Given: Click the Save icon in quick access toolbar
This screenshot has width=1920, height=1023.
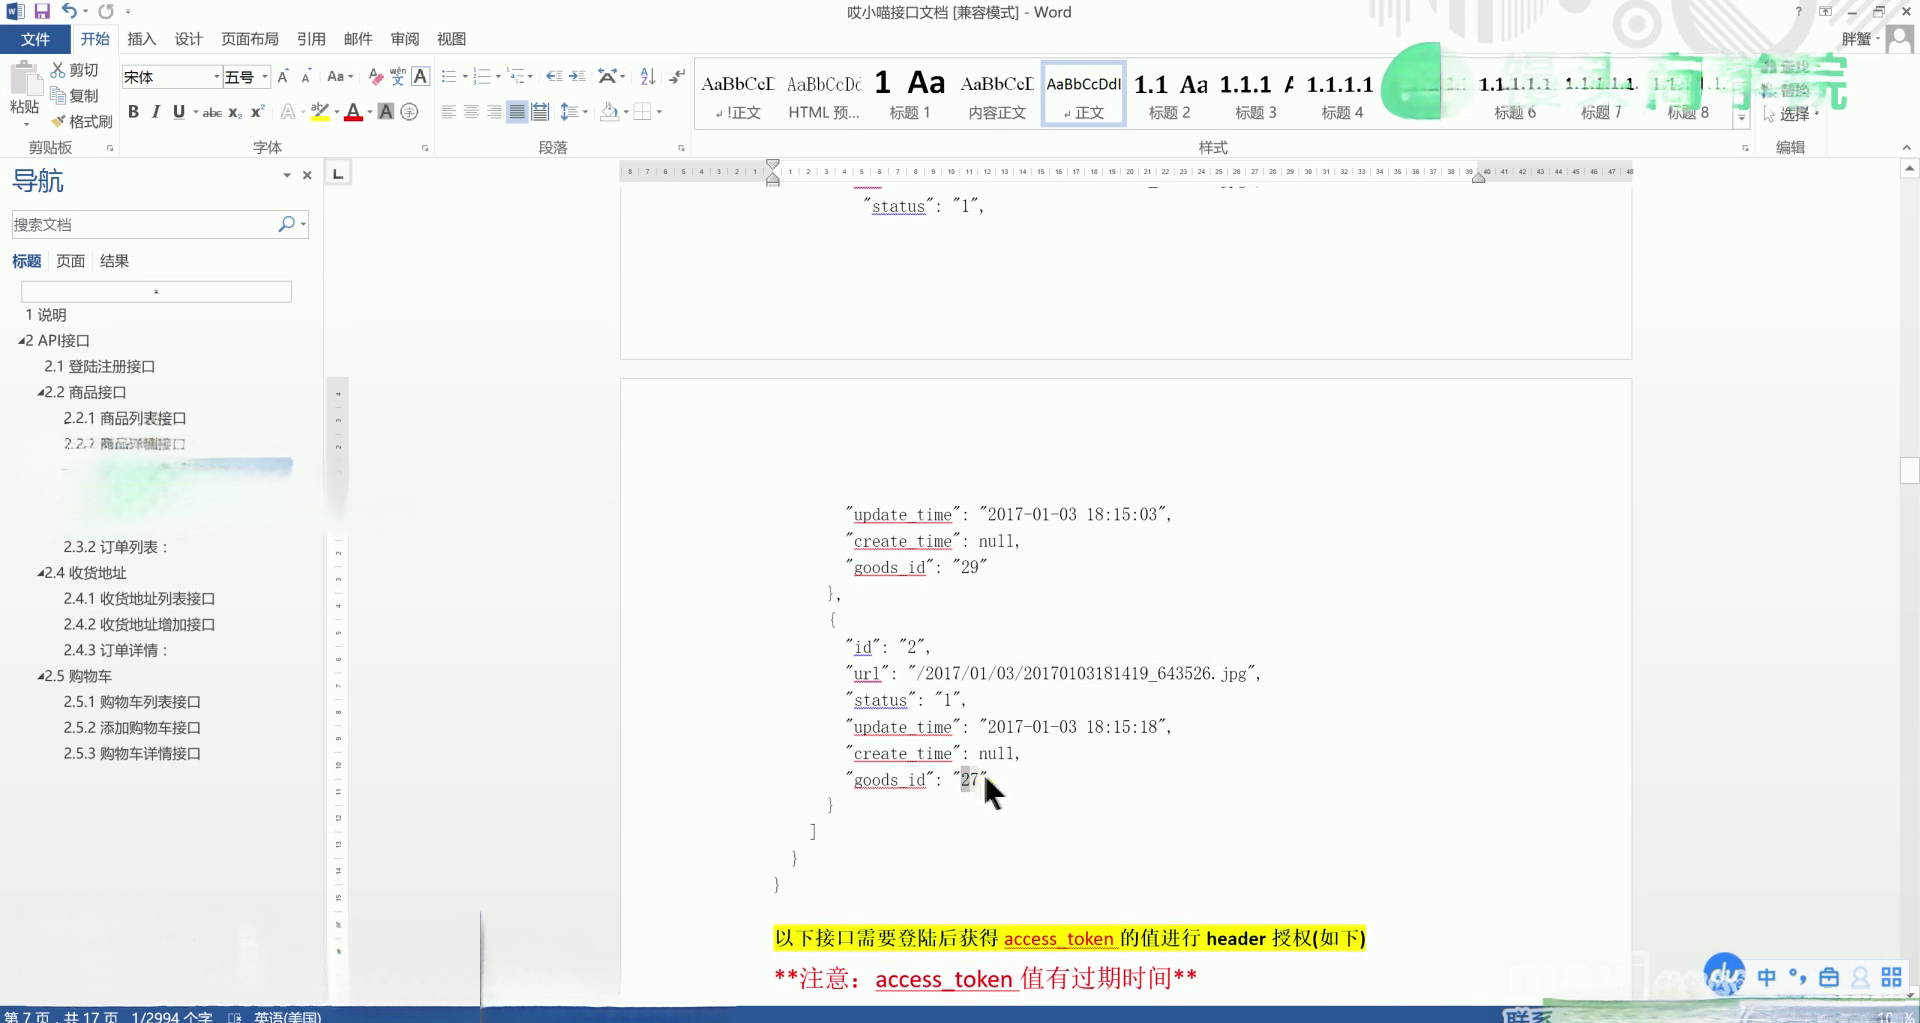Looking at the screenshot, I should pos(42,11).
